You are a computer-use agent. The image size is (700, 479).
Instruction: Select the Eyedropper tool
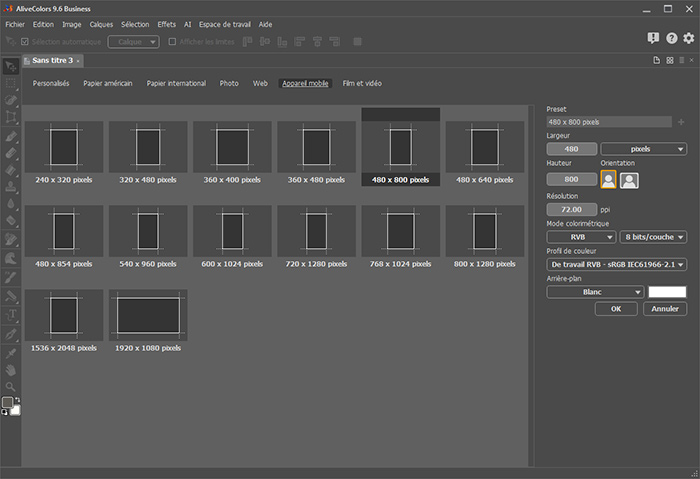10,353
